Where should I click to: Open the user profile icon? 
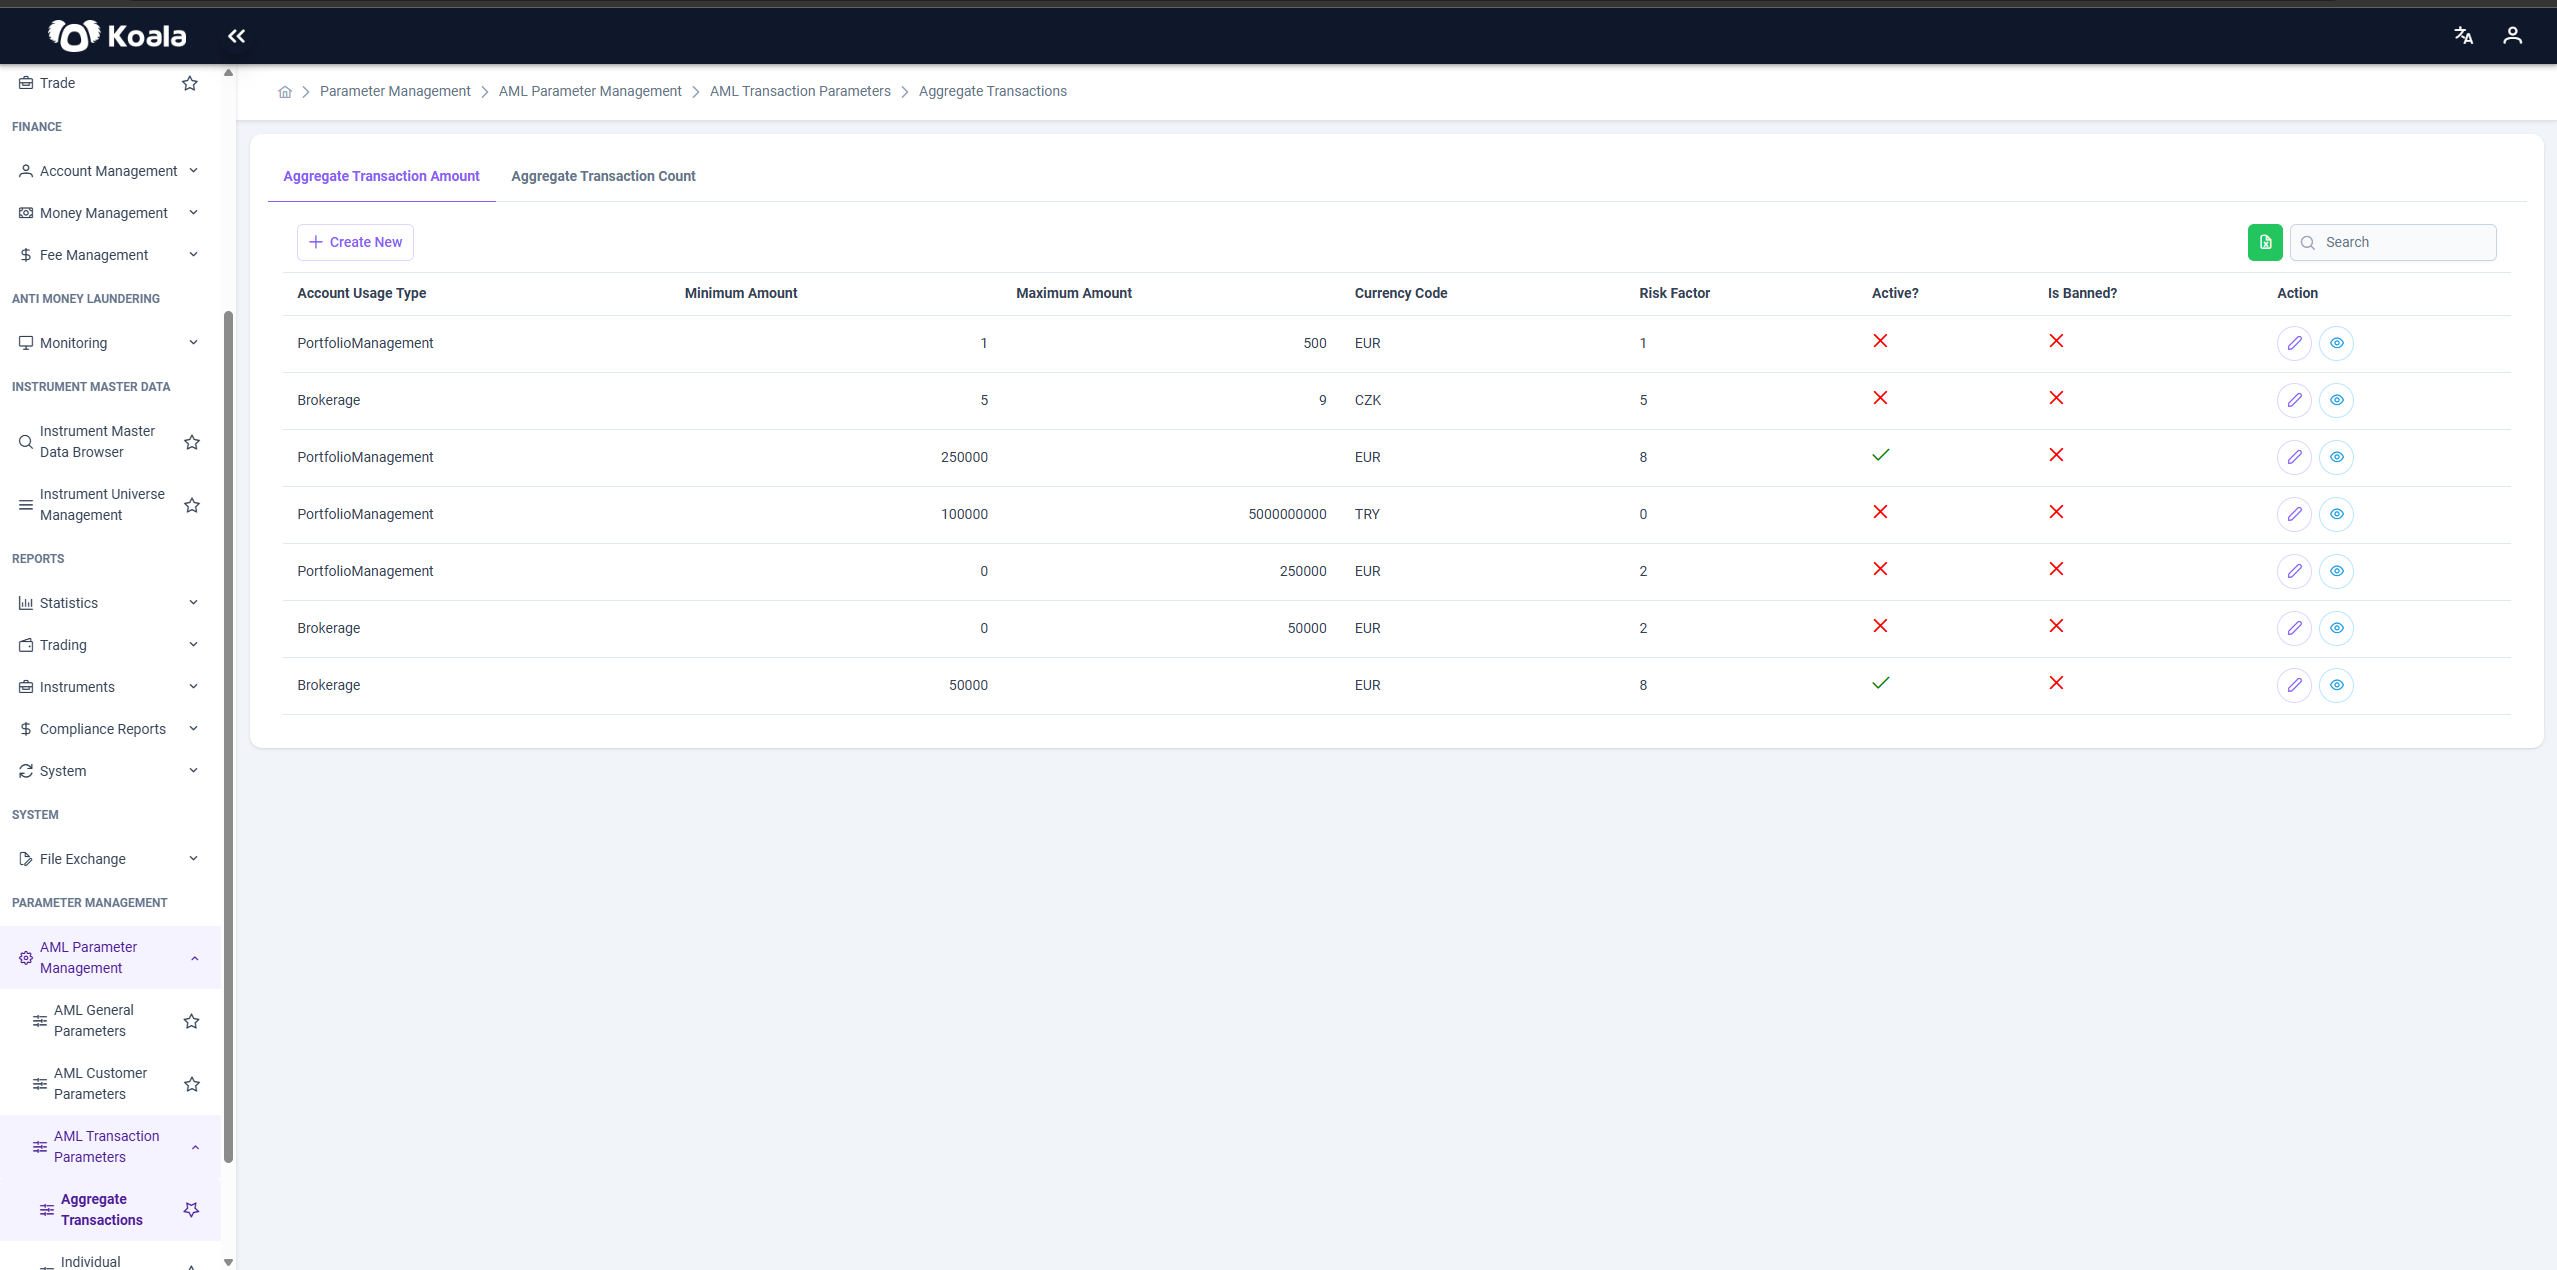tap(2512, 36)
